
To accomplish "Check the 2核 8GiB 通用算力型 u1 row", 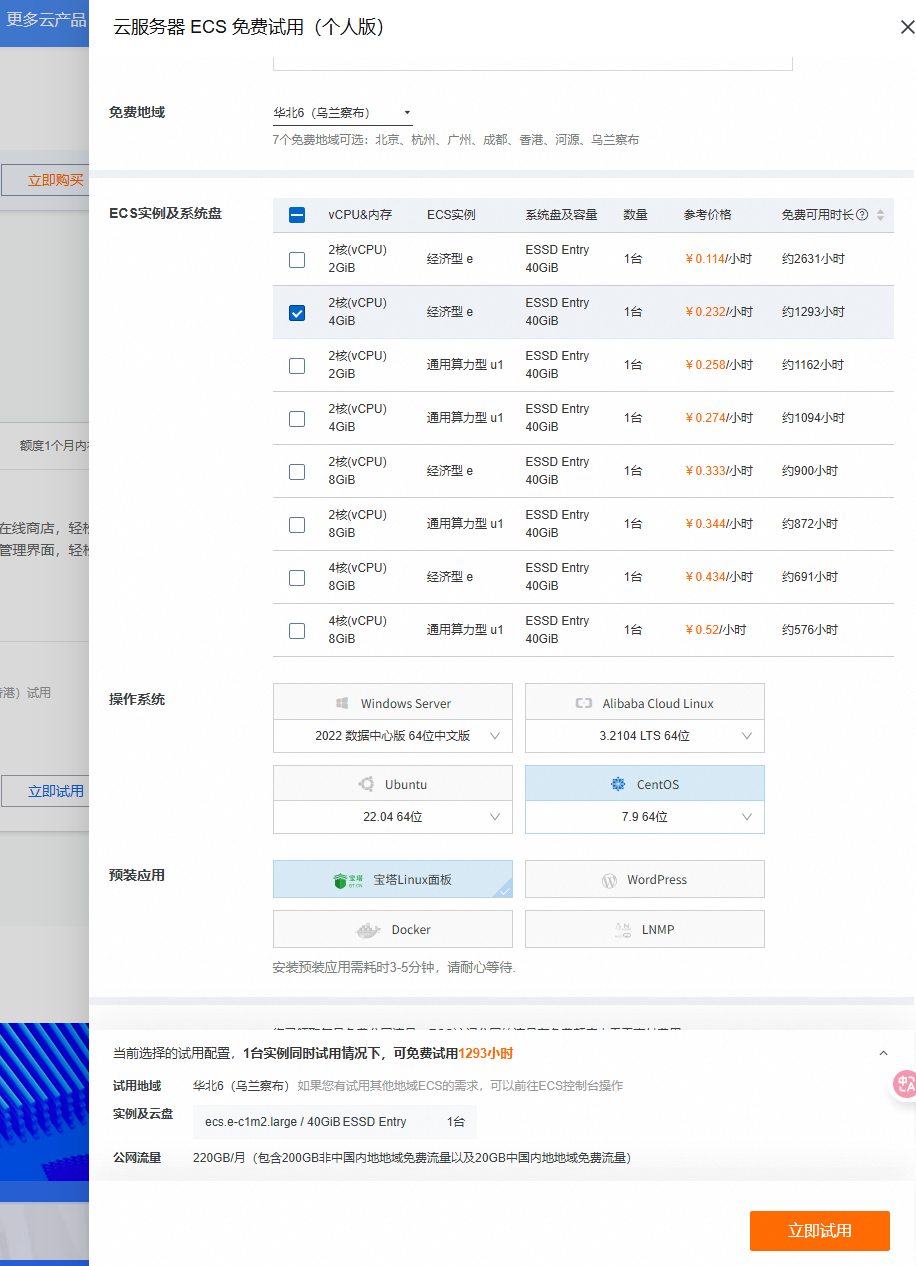I will (x=297, y=524).
